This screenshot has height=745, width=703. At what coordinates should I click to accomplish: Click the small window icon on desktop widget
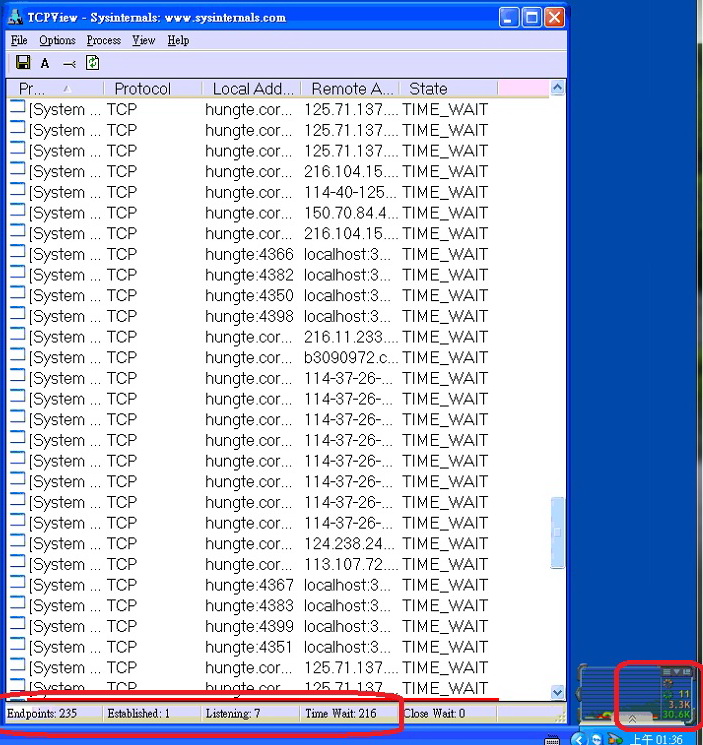686,671
